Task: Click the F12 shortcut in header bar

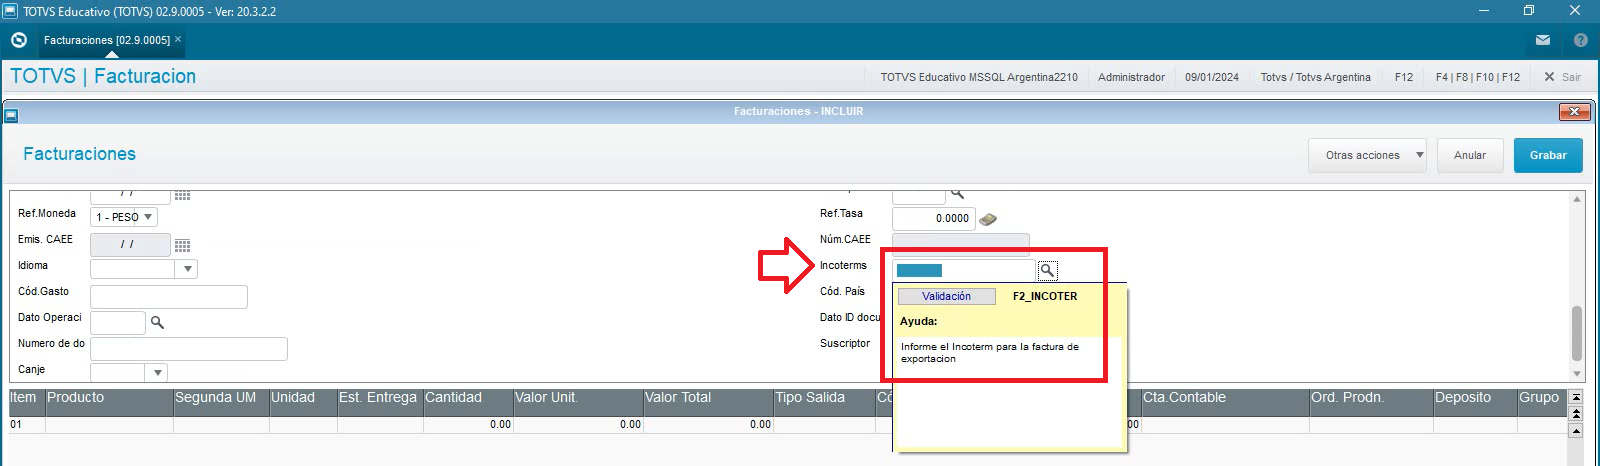Action: point(1404,77)
